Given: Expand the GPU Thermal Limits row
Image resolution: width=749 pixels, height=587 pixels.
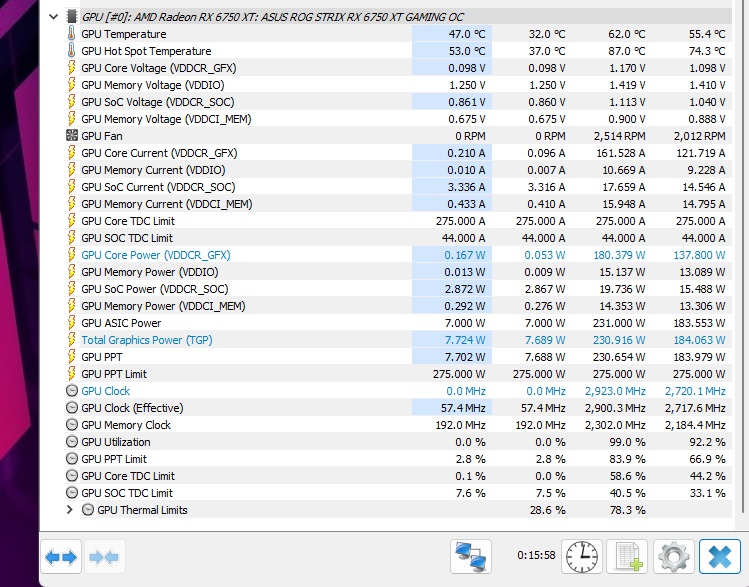Looking at the screenshot, I should 70,510.
